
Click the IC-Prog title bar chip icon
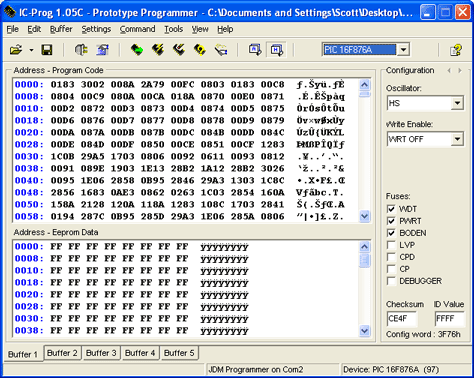(10, 12)
